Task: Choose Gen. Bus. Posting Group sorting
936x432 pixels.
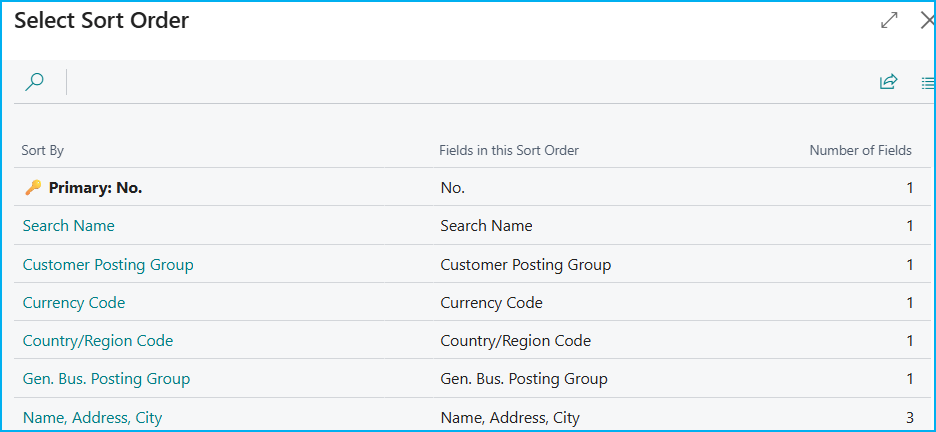Action: click(x=106, y=379)
